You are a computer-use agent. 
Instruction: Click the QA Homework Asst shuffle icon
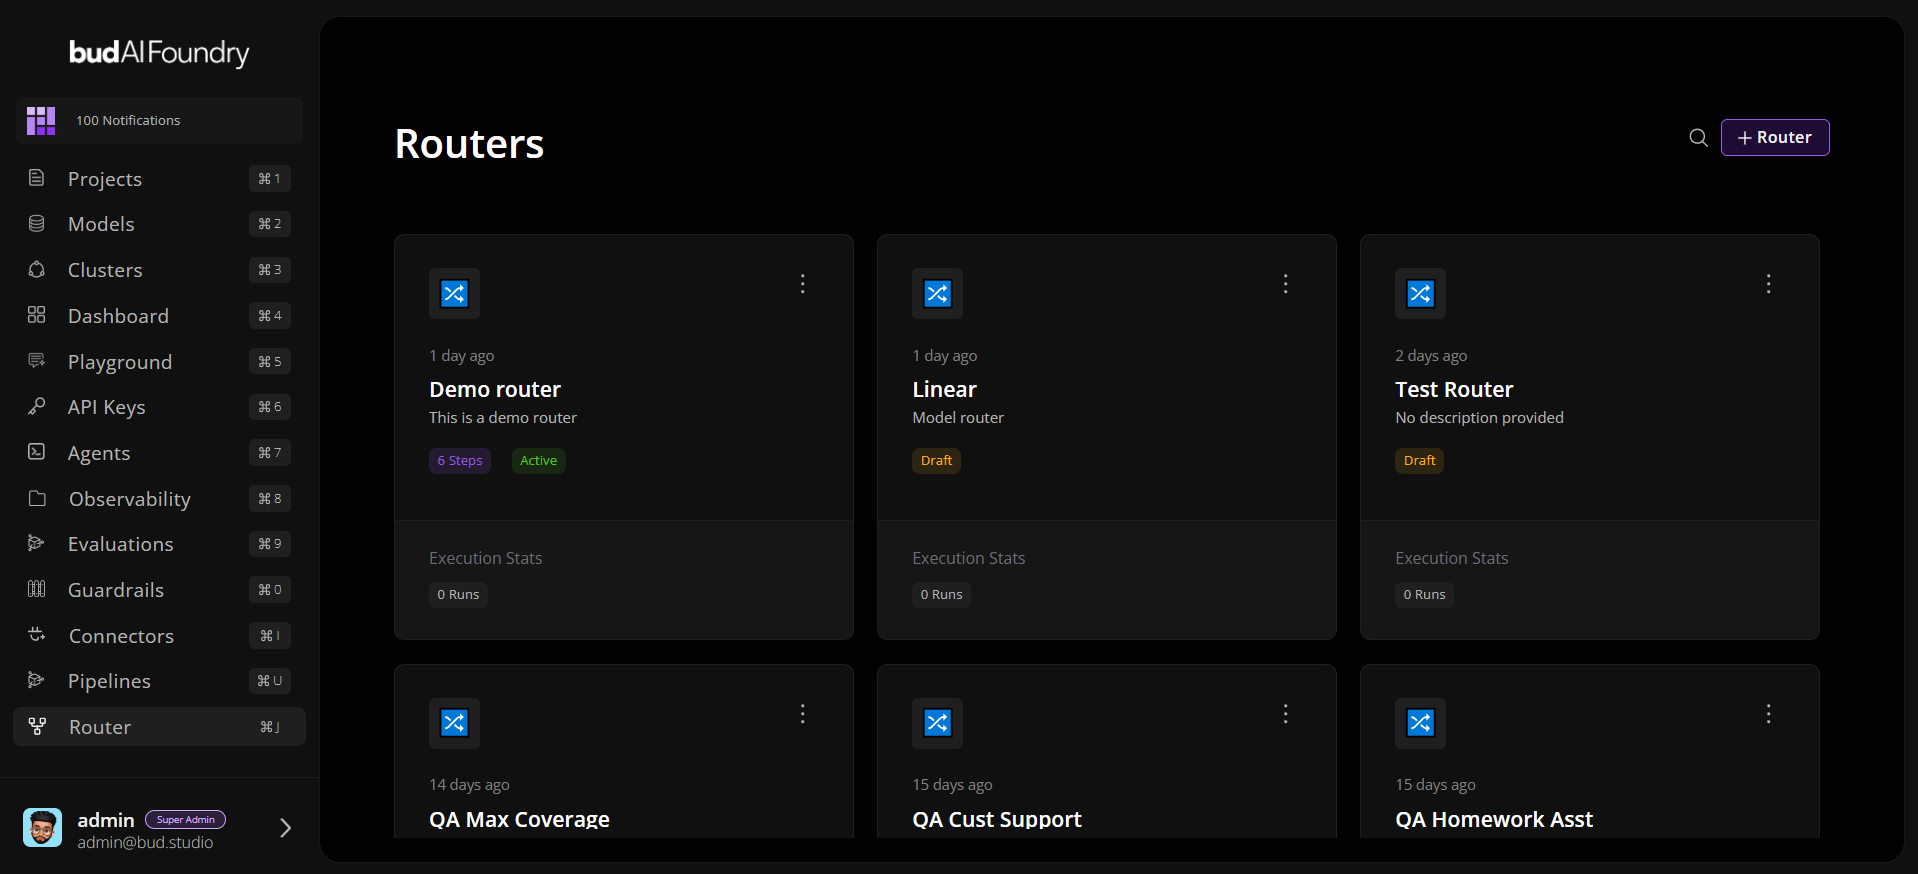point(1420,723)
